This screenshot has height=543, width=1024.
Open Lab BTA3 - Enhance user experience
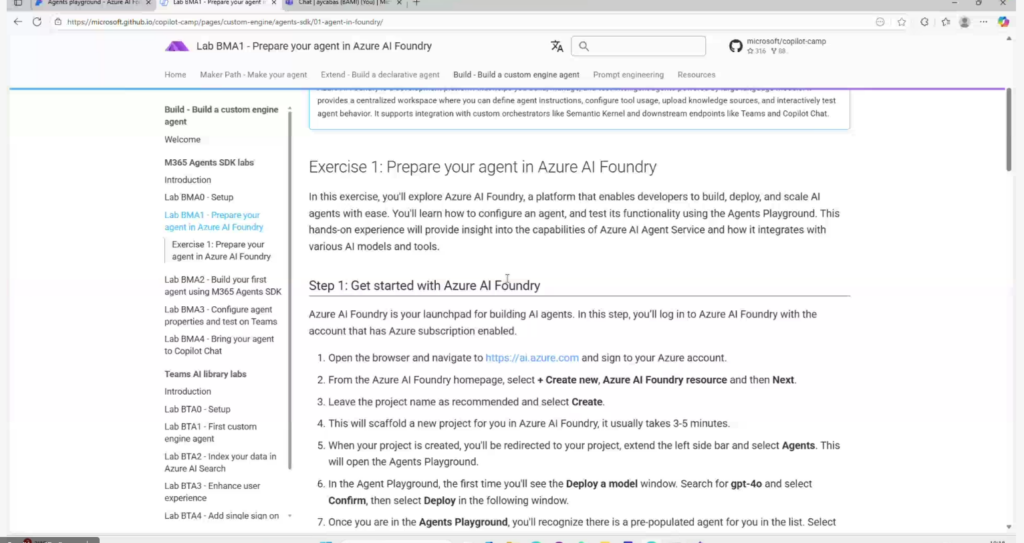click(212, 492)
